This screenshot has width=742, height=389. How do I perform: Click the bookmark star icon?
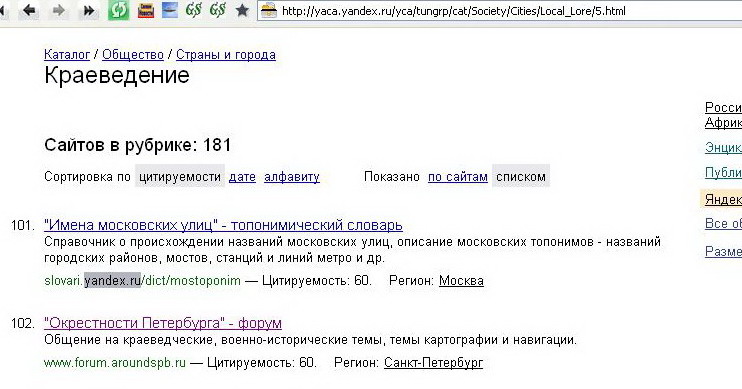pos(242,10)
